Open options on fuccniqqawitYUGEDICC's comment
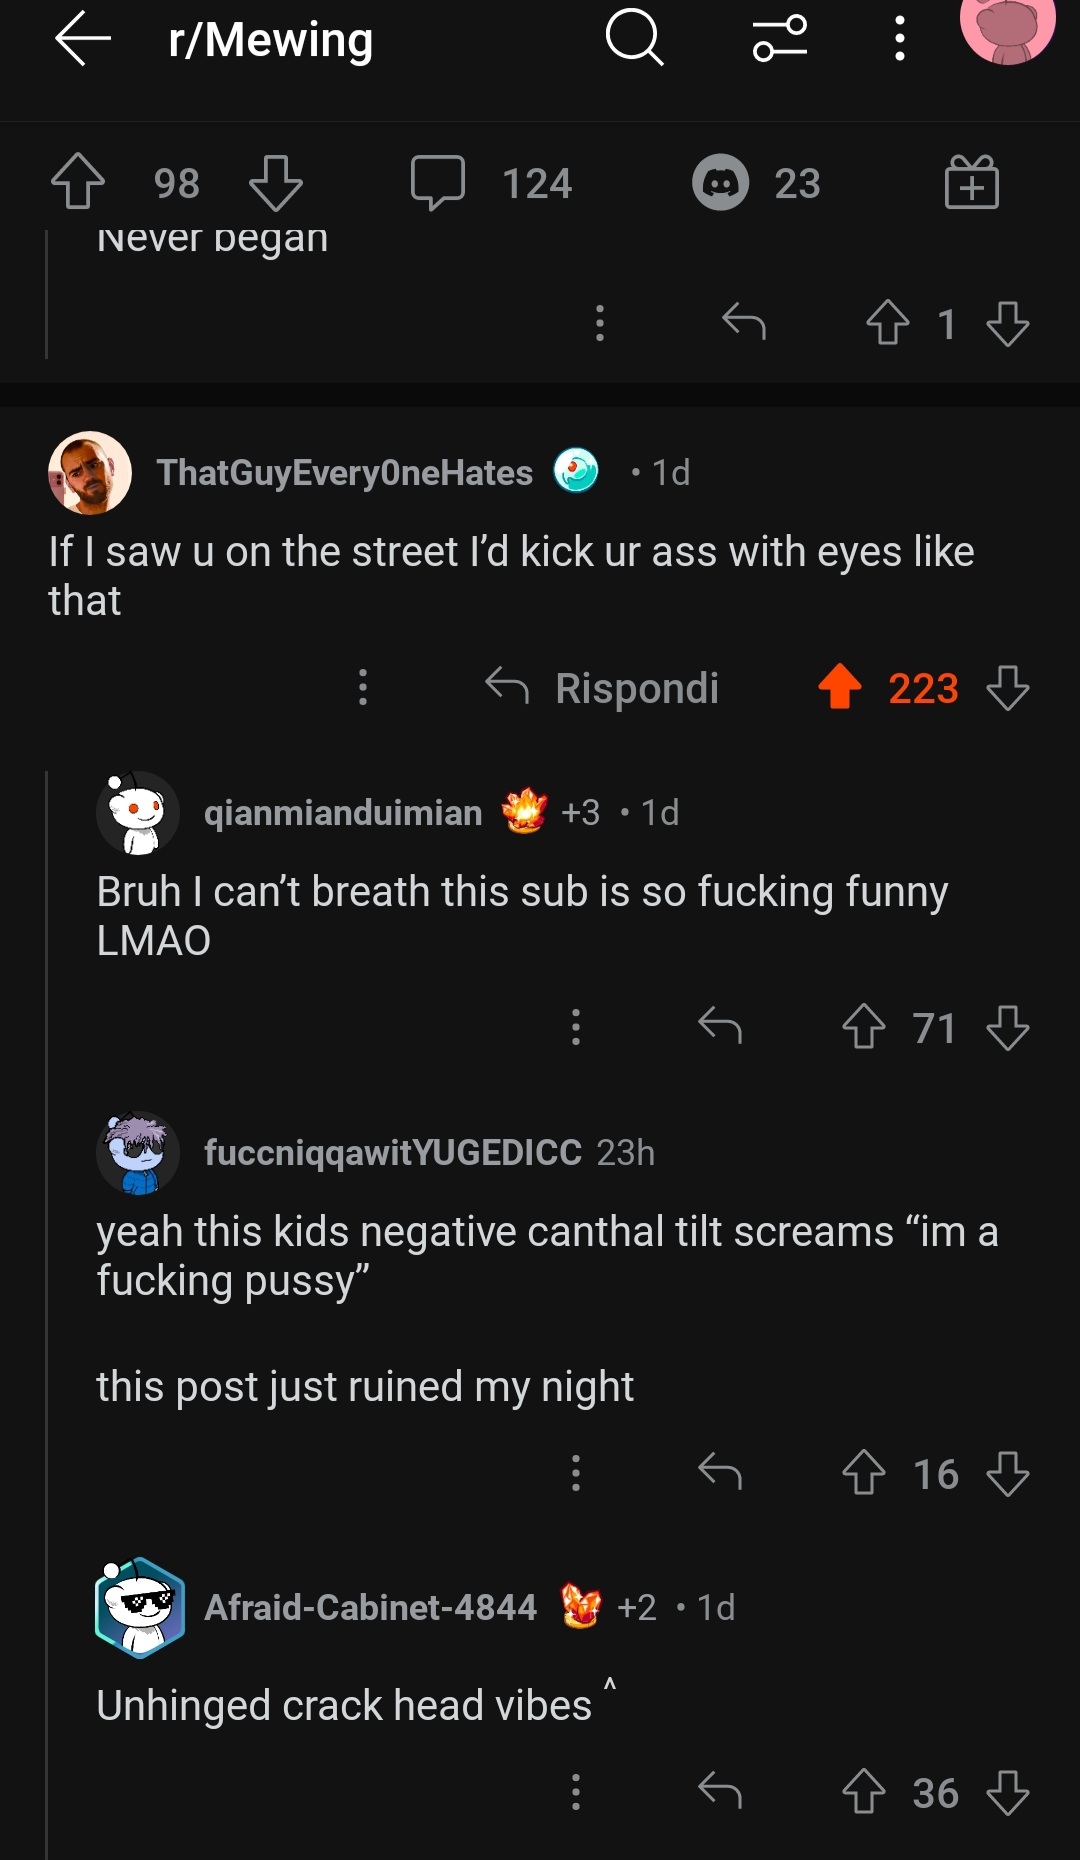Viewport: 1080px width, 1860px height. [575, 1473]
